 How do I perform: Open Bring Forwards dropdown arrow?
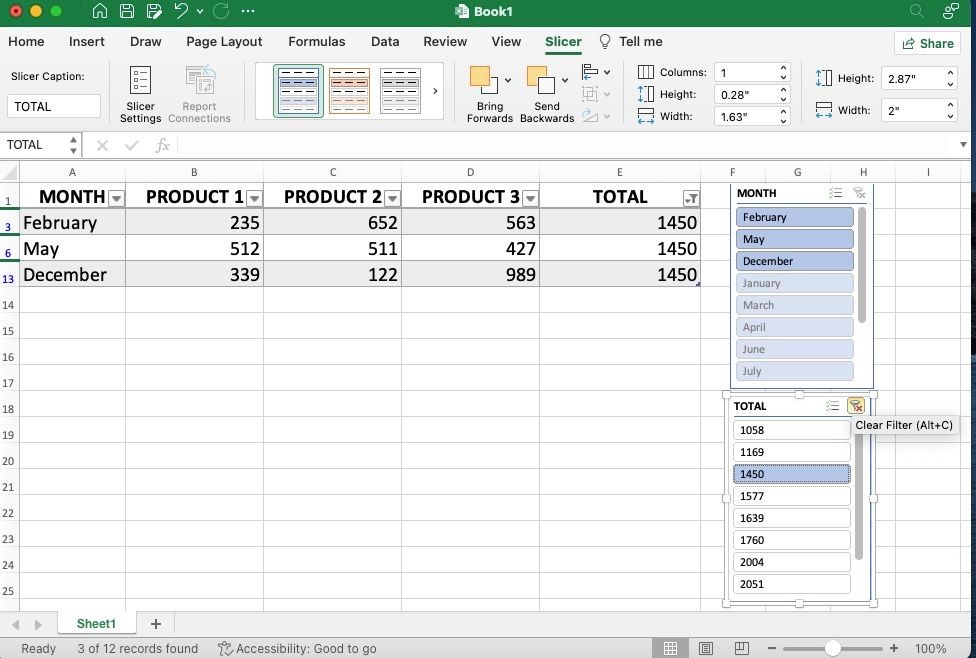(508, 80)
